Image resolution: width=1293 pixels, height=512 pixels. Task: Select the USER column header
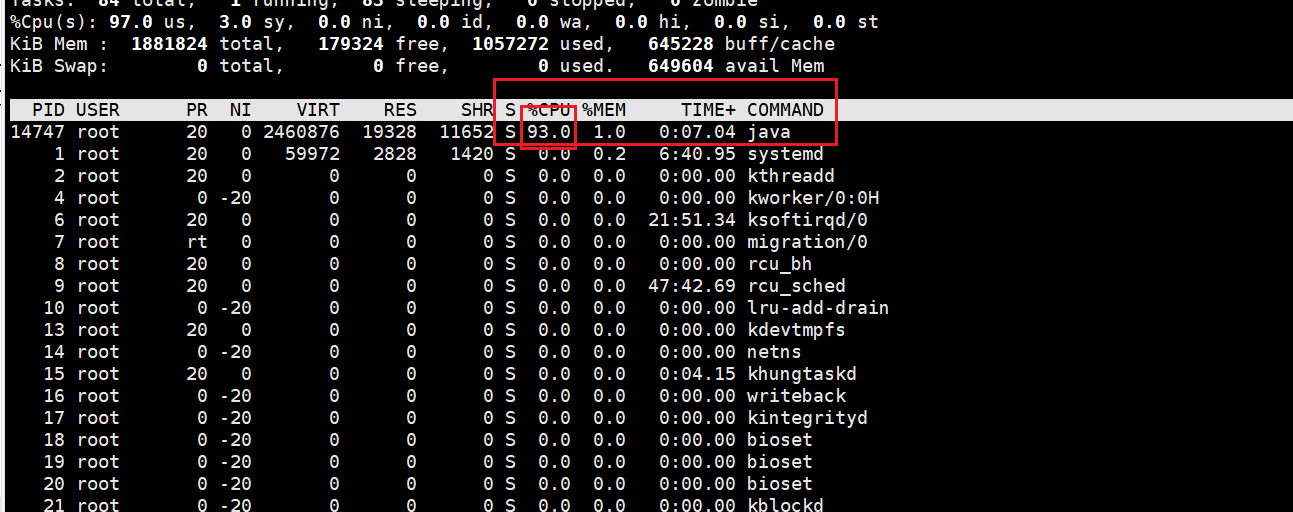point(97,110)
